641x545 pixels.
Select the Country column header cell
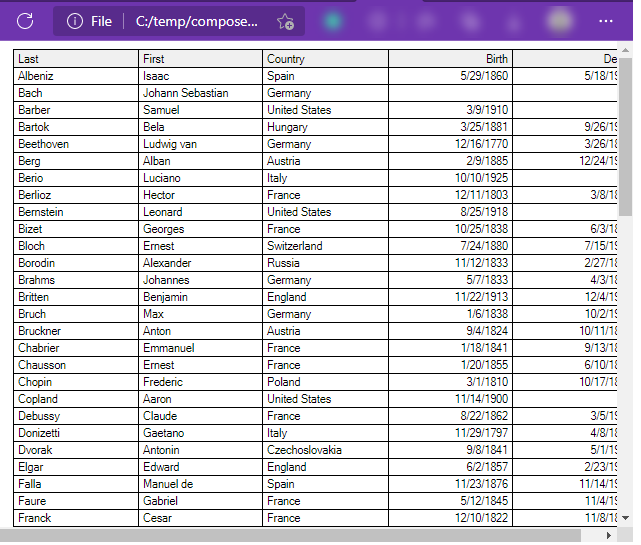pos(325,59)
